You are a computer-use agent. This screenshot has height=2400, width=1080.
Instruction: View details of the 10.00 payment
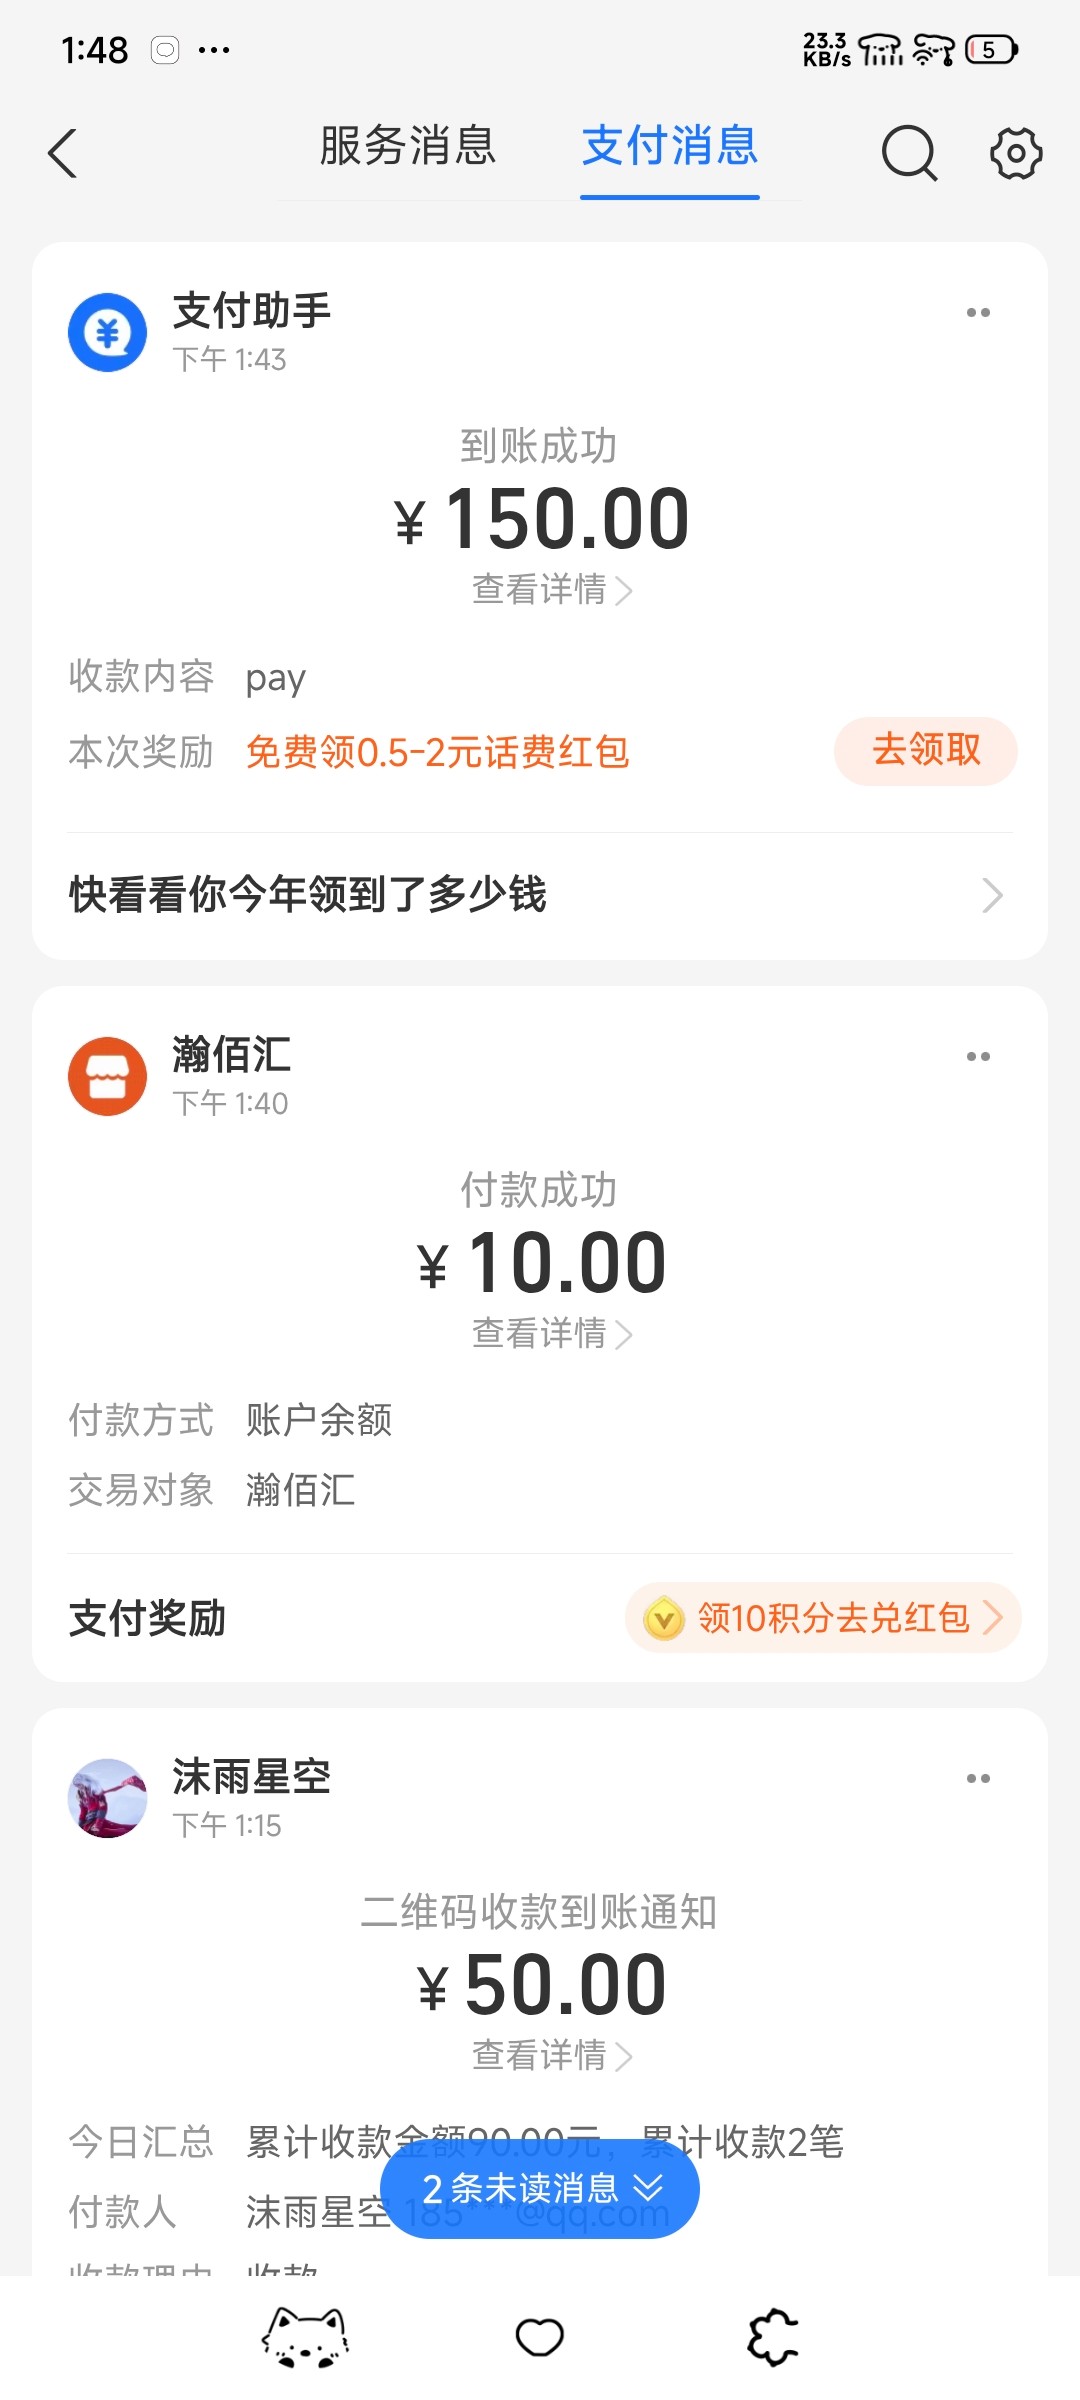[x=551, y=1334]
